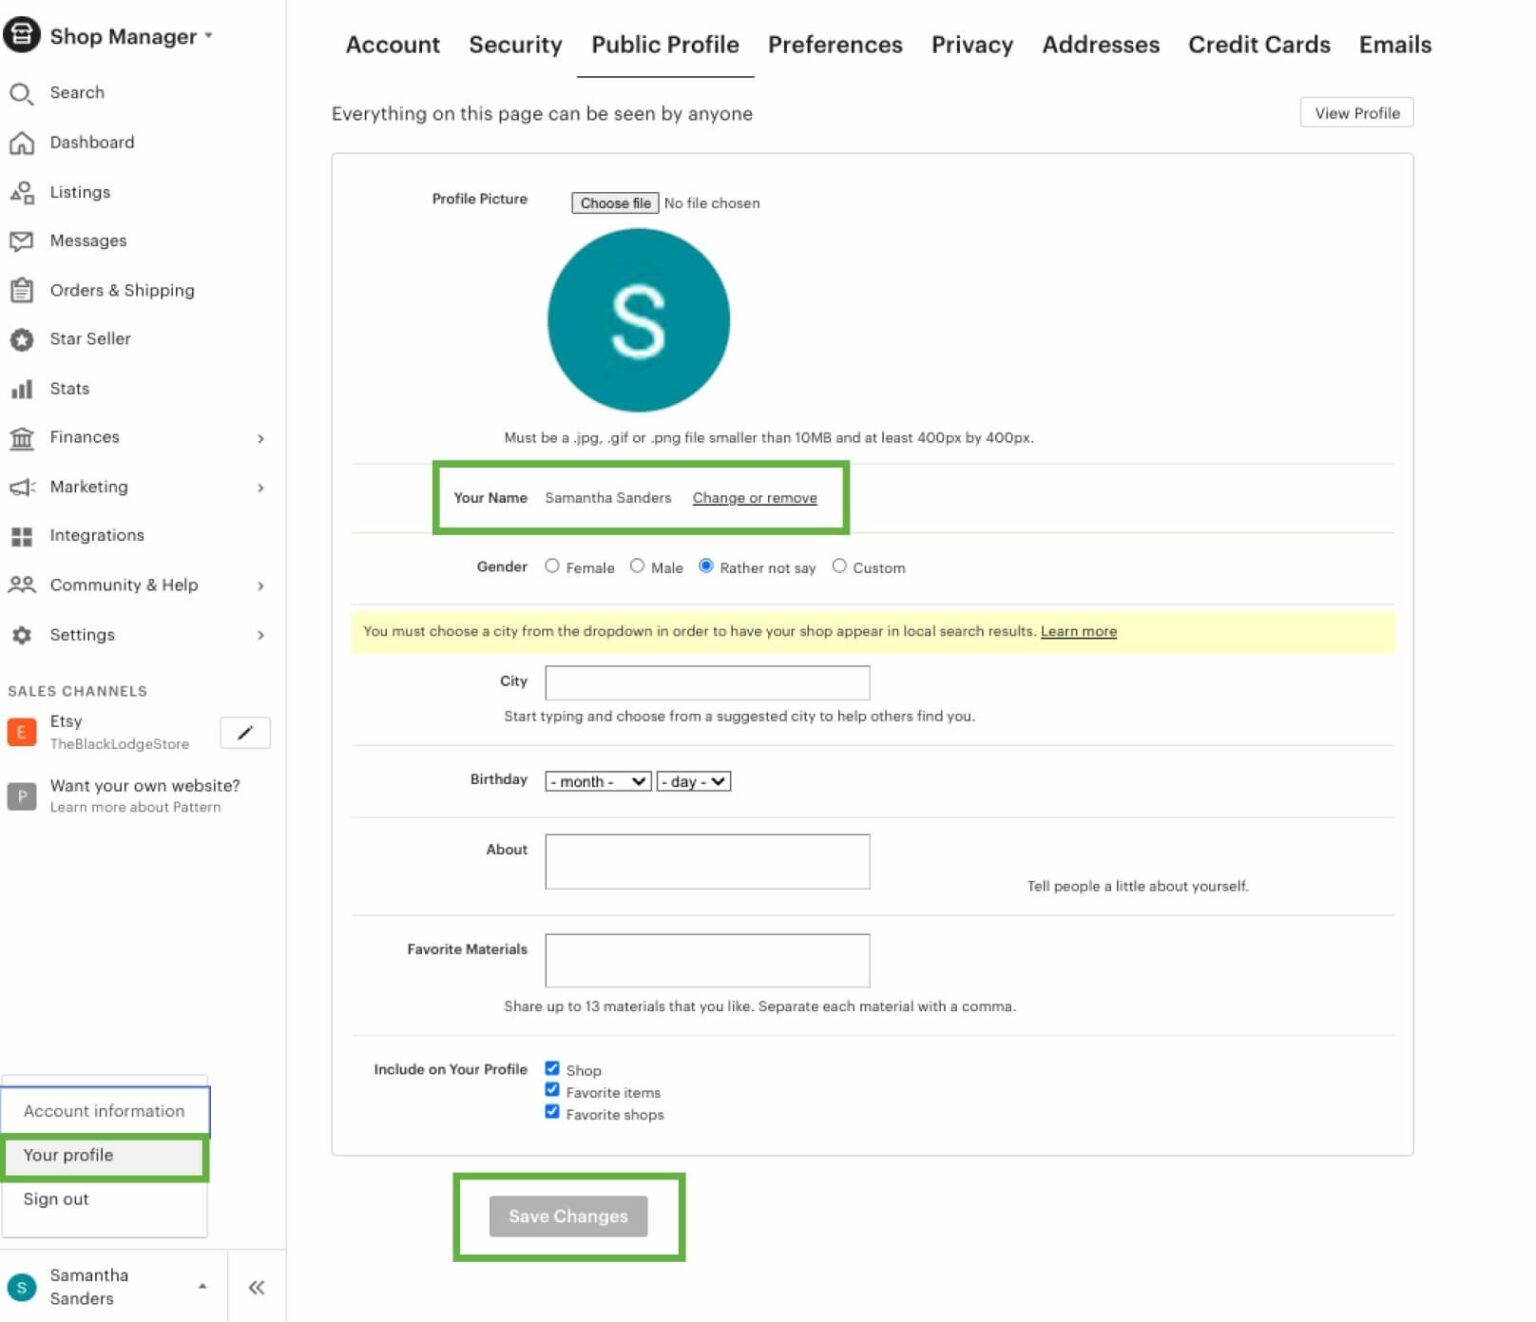Open the Birthday month dropdown
1536x1322 pixels.
(597, 781)
